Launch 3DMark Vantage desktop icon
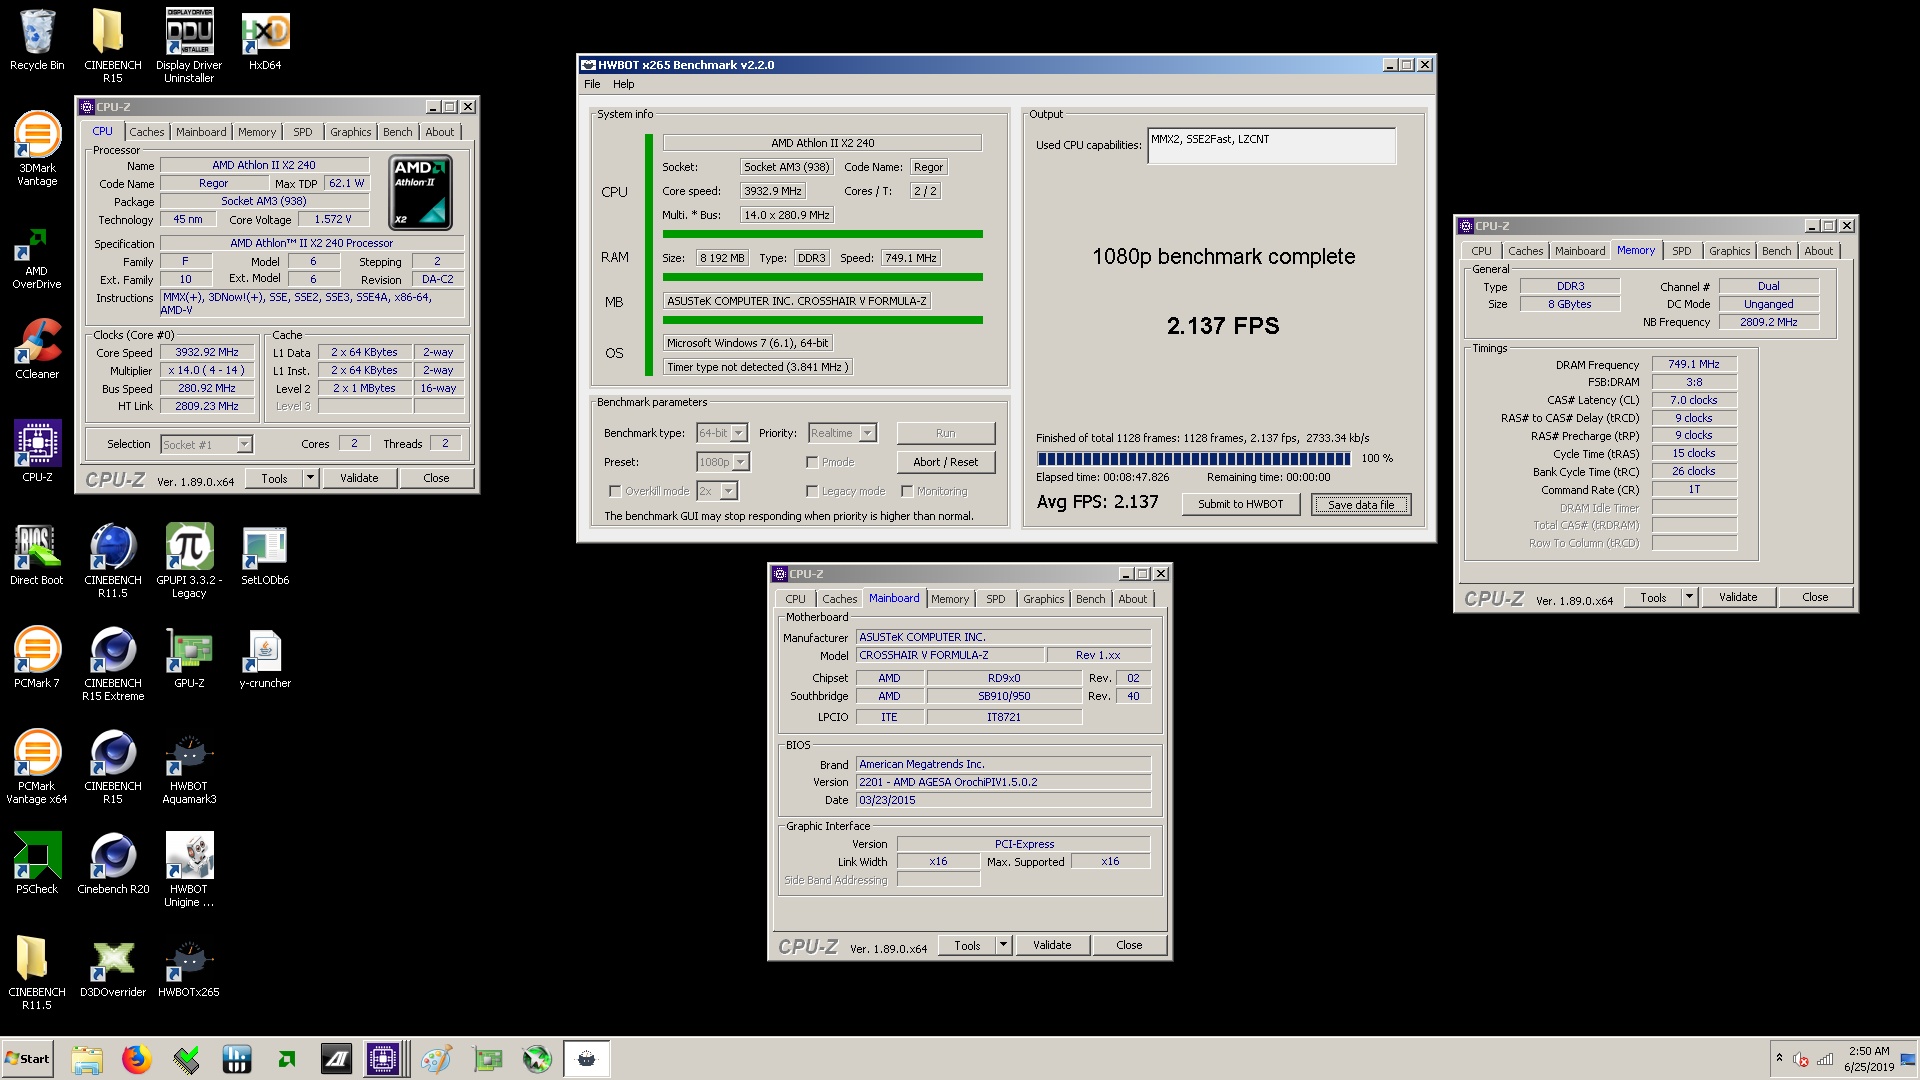The image size is (1920, 1080). pyautogui.click(x=37, y=148)
